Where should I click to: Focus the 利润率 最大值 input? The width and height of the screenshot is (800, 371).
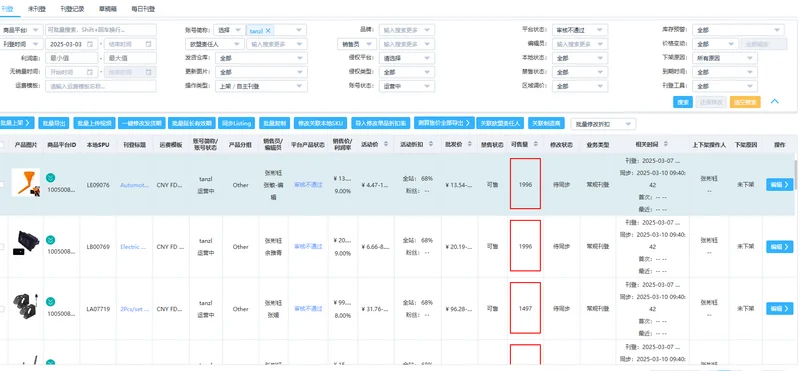[x=130, y=58]
